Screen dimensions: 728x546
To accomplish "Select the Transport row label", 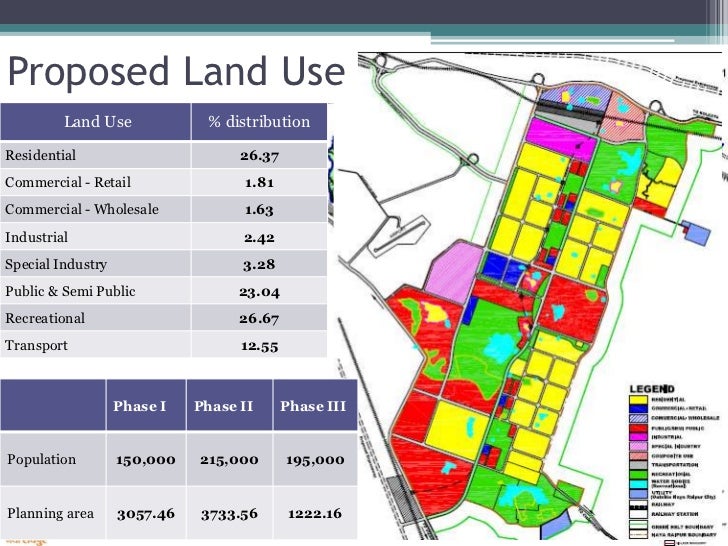I will (x=36, y=345).
